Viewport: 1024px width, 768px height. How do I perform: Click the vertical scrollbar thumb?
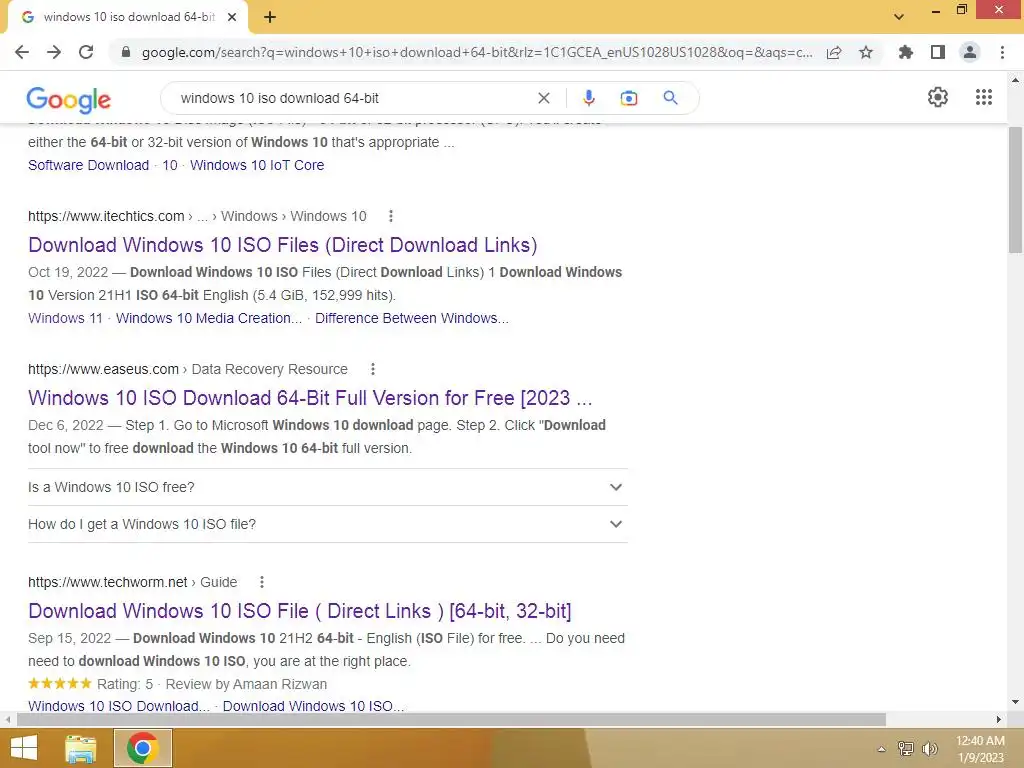click(1015, 189)
